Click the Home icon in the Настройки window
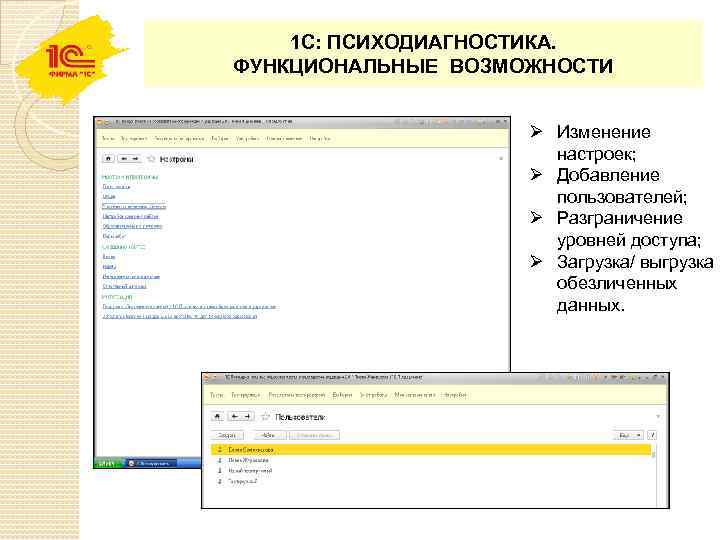The height and width of the screenshot is (540, 720). pos(108,159)
